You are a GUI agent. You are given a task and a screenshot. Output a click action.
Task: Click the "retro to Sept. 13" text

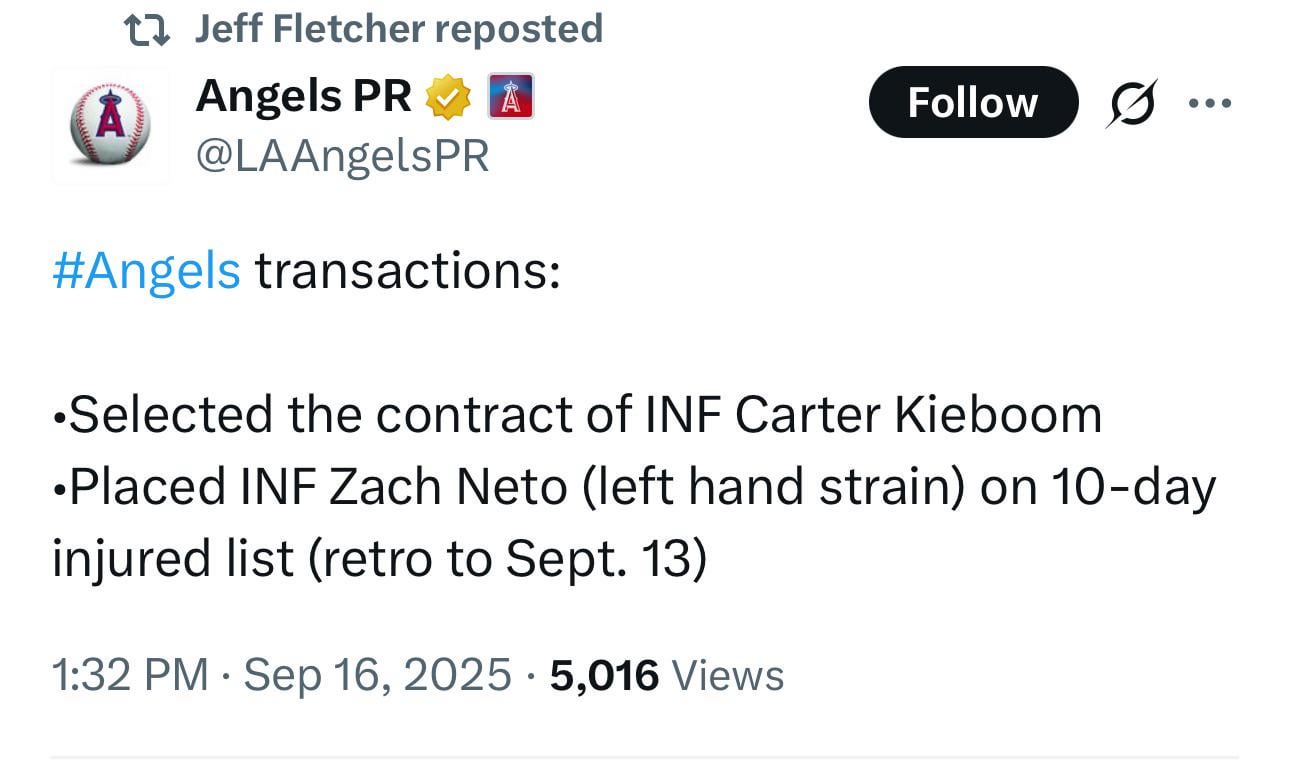click(x=508, y=559)
